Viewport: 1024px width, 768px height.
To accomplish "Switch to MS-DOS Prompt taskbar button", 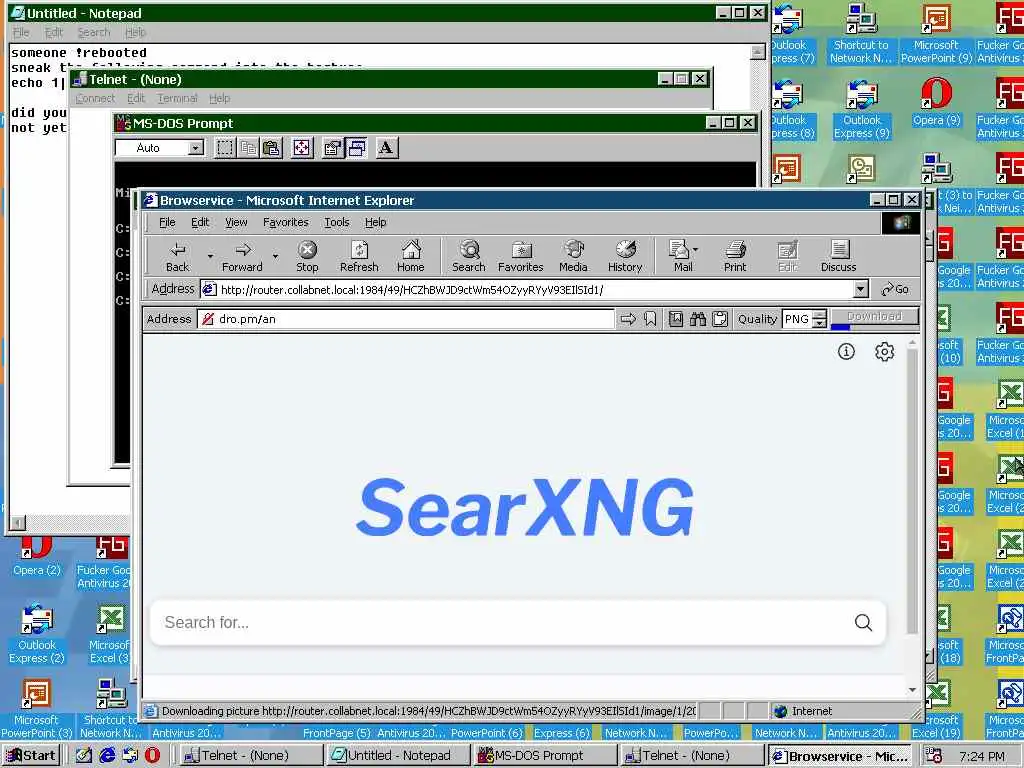I will pyautogui.click(x=545, y=756).
